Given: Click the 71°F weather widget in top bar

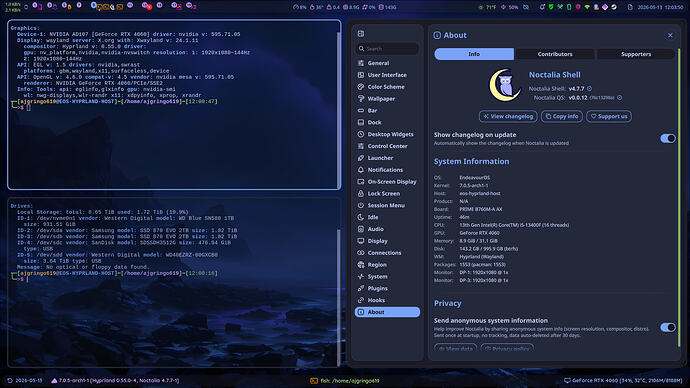Looking at the screenshot, I should pos(488,7).
